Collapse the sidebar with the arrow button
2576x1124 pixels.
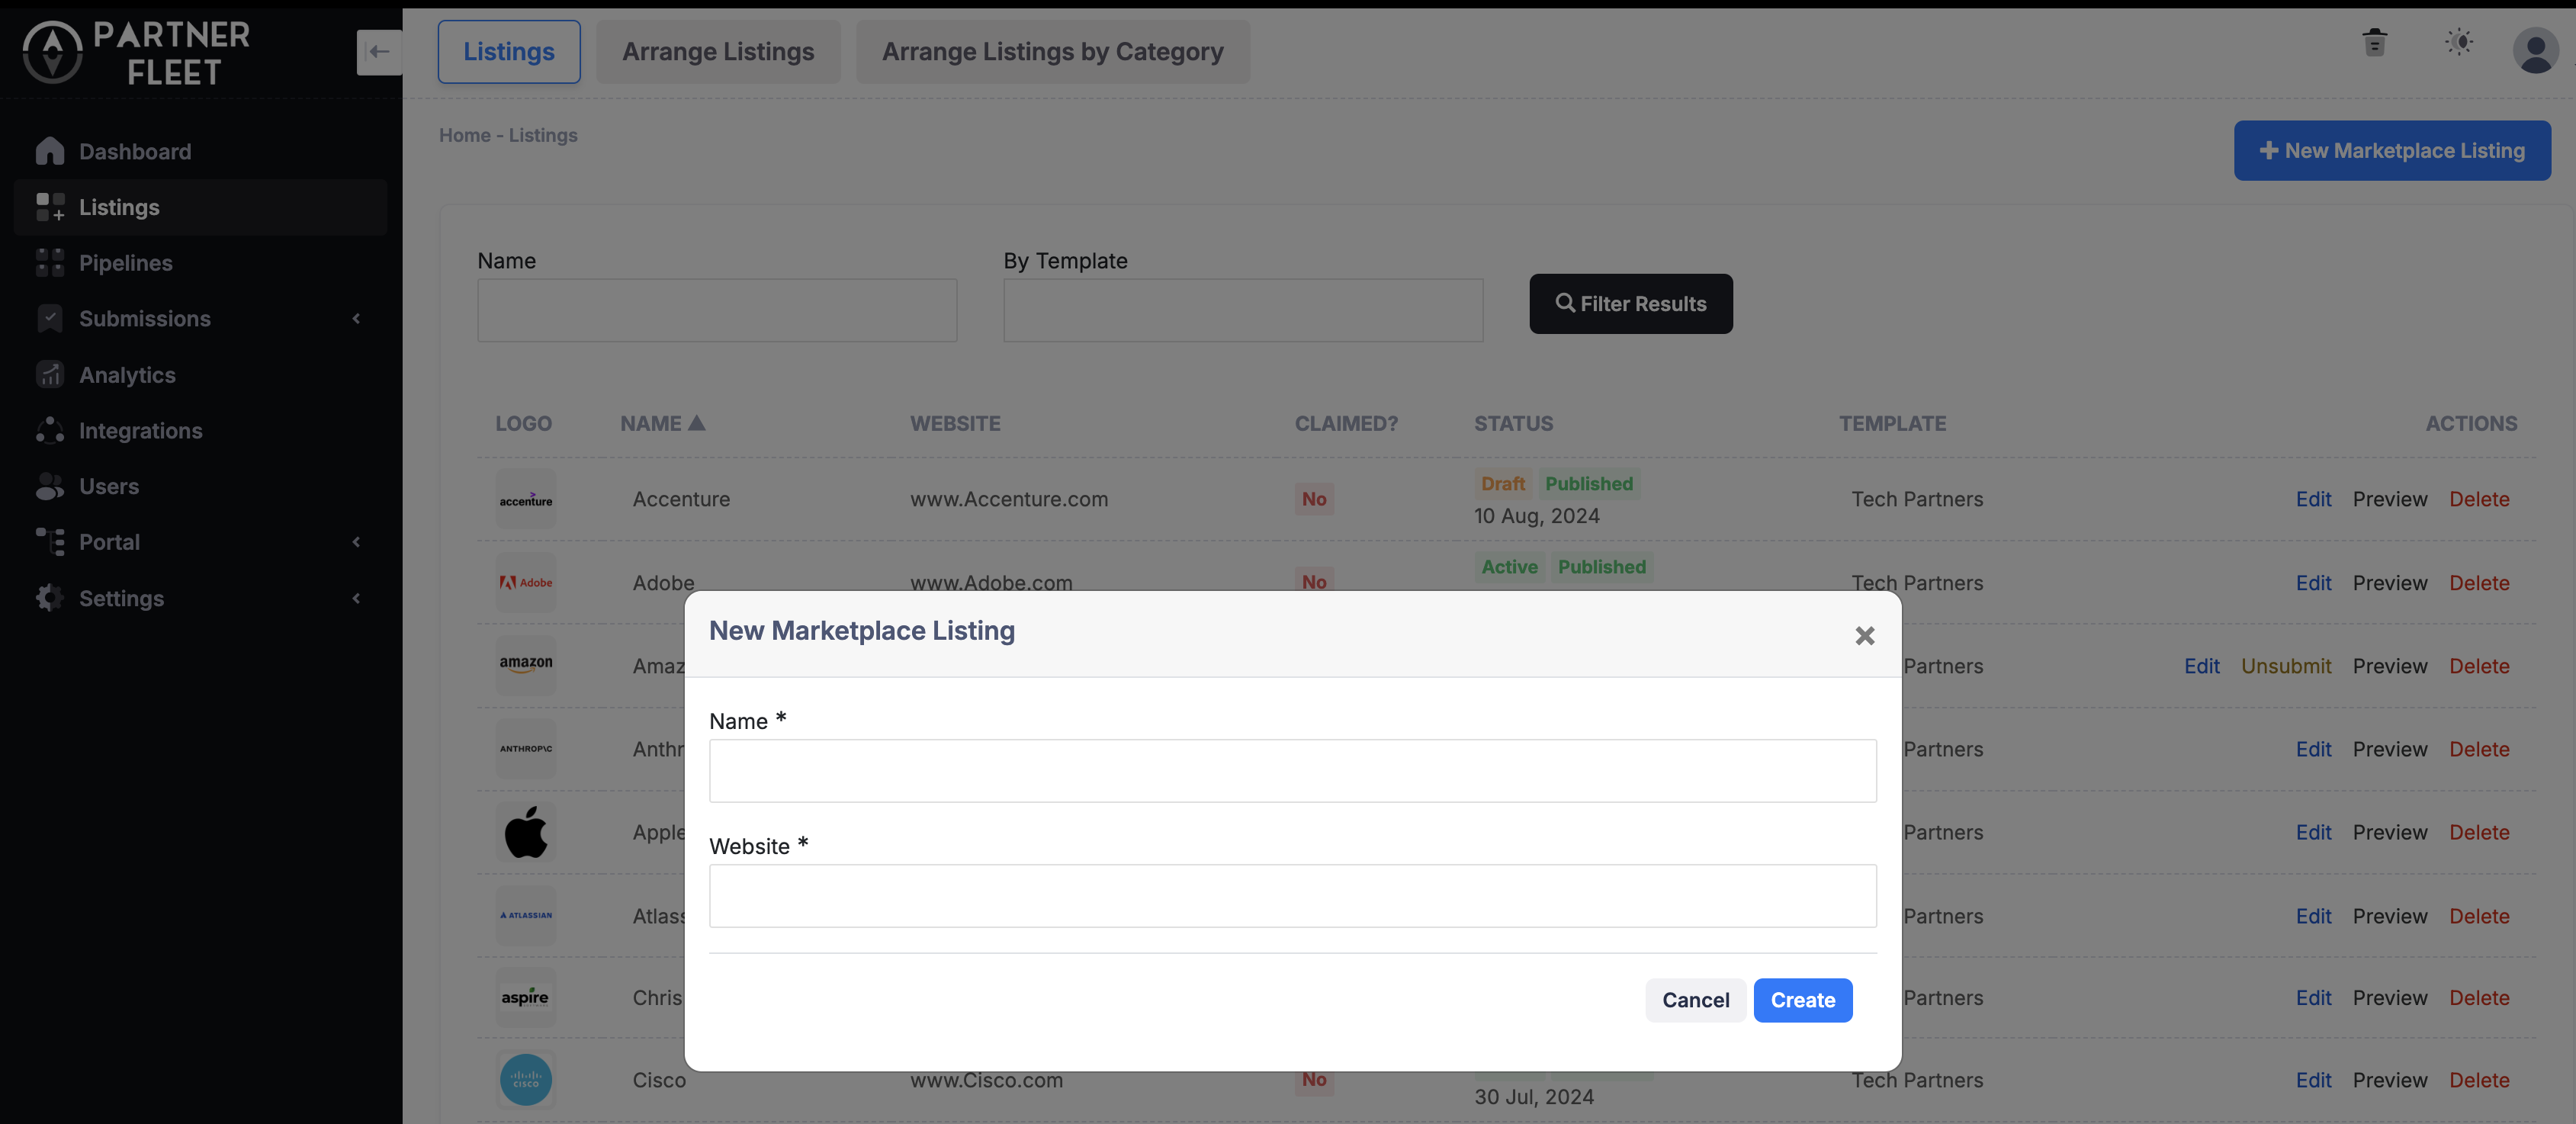379,52
